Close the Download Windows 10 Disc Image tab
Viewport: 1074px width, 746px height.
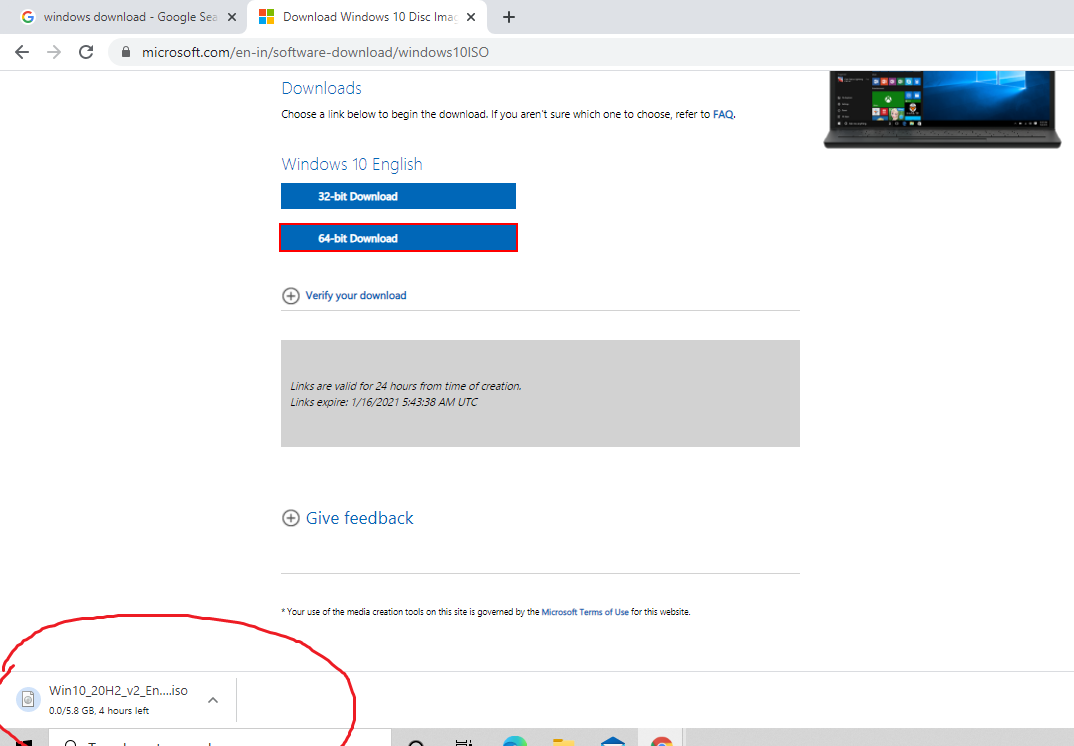[471, 17]
